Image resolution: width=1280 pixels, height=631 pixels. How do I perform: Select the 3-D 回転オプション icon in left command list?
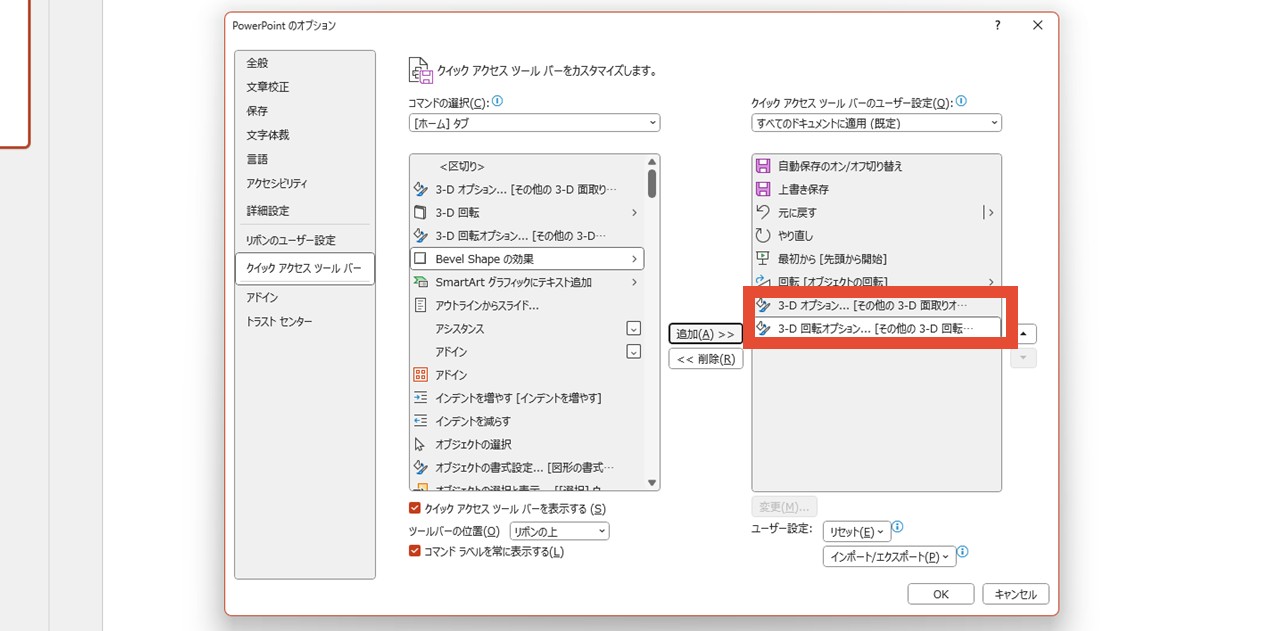click(420, 236)
